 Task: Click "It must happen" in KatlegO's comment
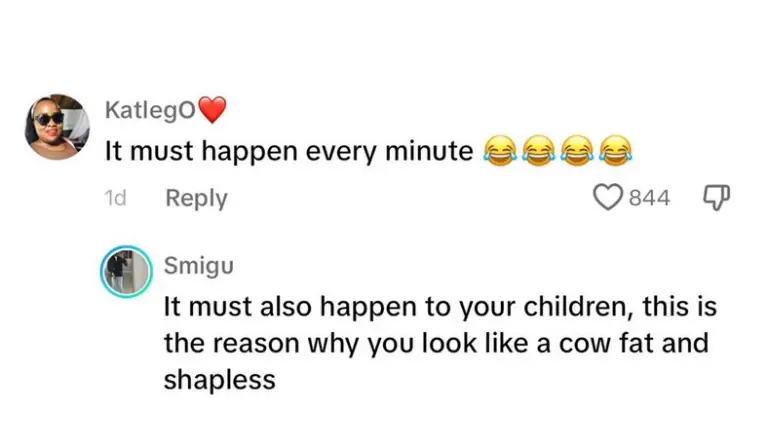[188, 151]
